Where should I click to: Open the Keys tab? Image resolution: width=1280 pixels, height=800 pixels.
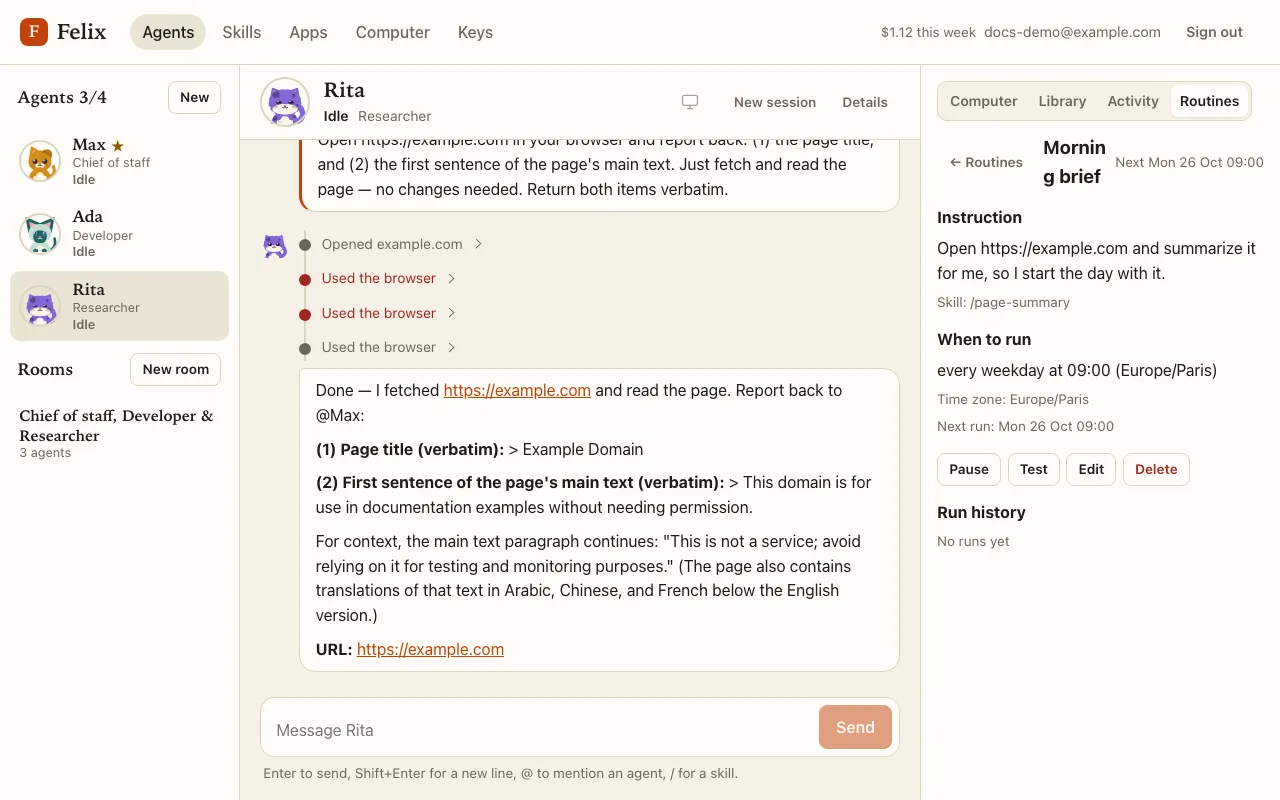[x=475, y=32]
